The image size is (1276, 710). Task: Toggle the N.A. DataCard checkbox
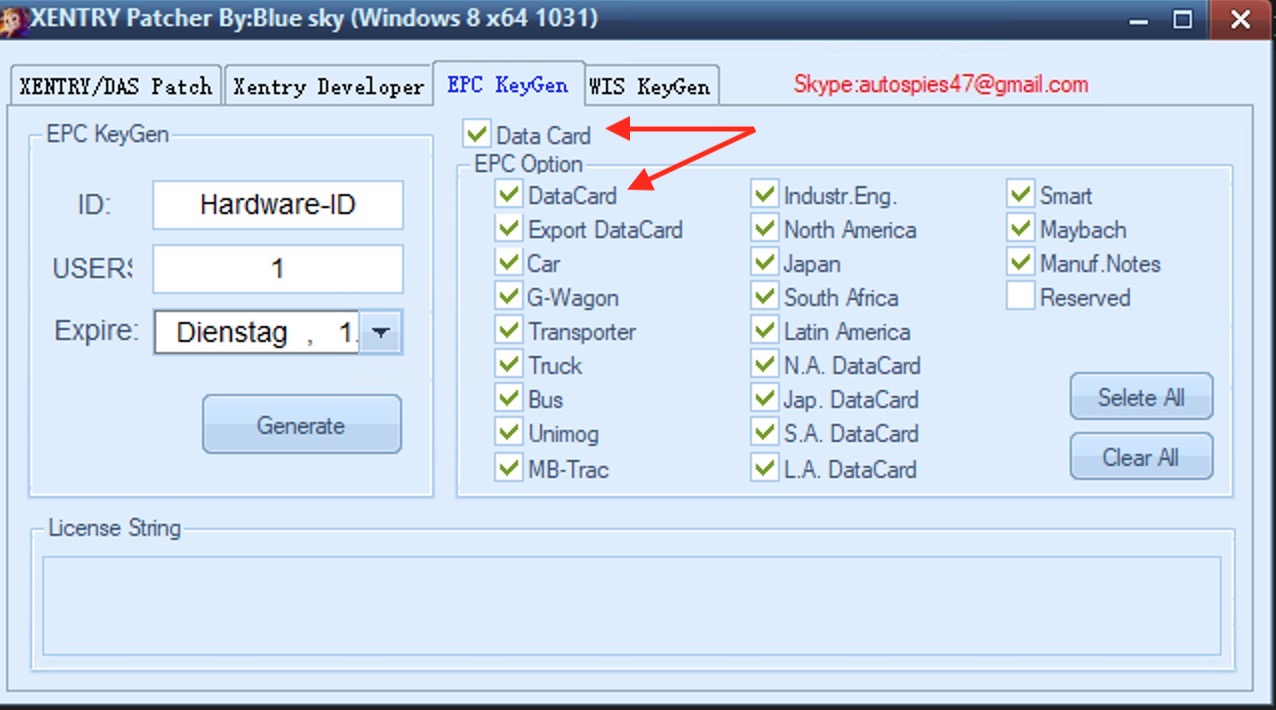point(764,365)
